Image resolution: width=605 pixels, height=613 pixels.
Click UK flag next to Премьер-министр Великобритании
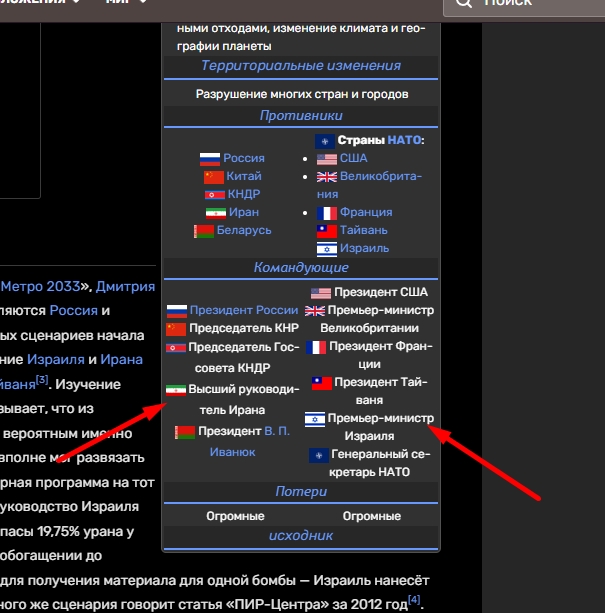[315, 311]
